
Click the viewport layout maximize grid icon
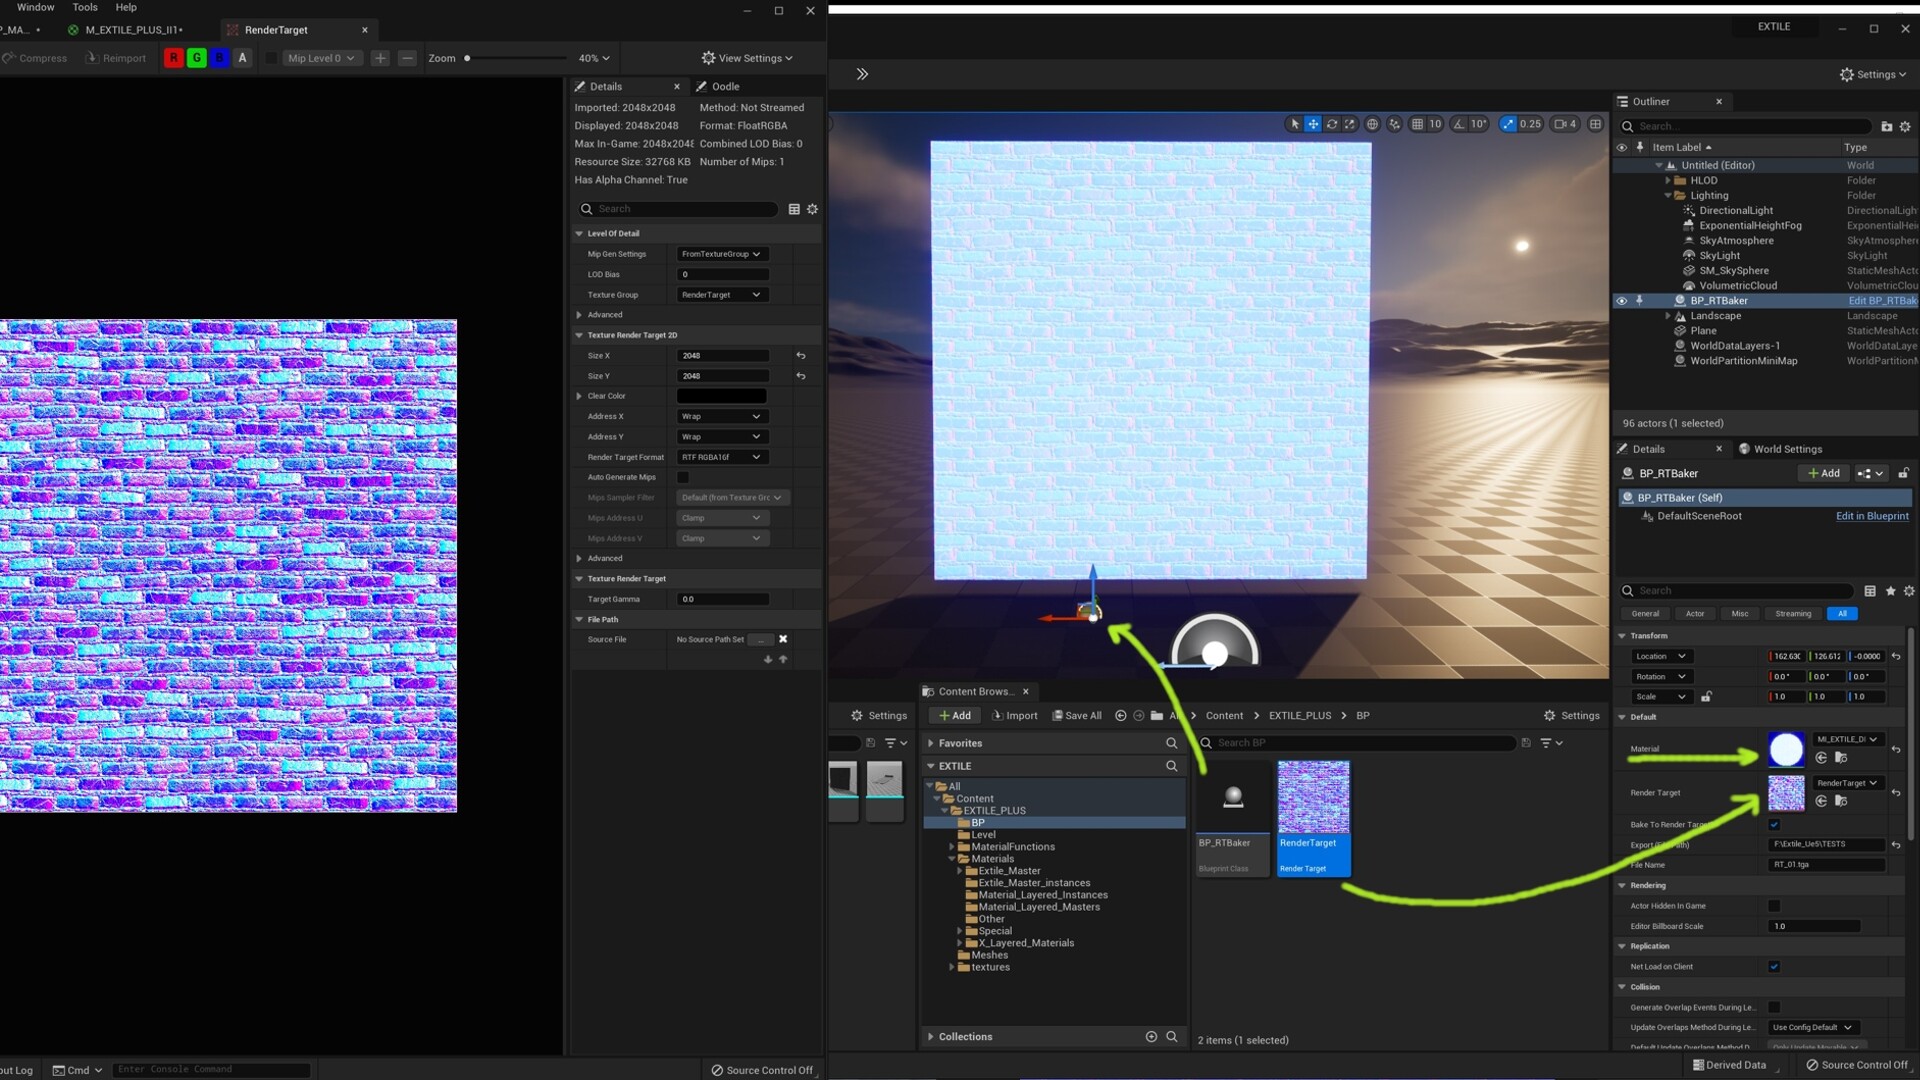point(1596,124)
